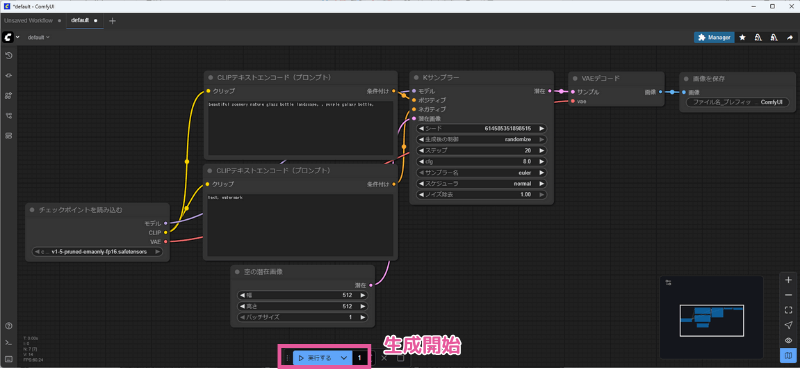Fit view with the frame icon
The image size is (800, 370).
788,310
